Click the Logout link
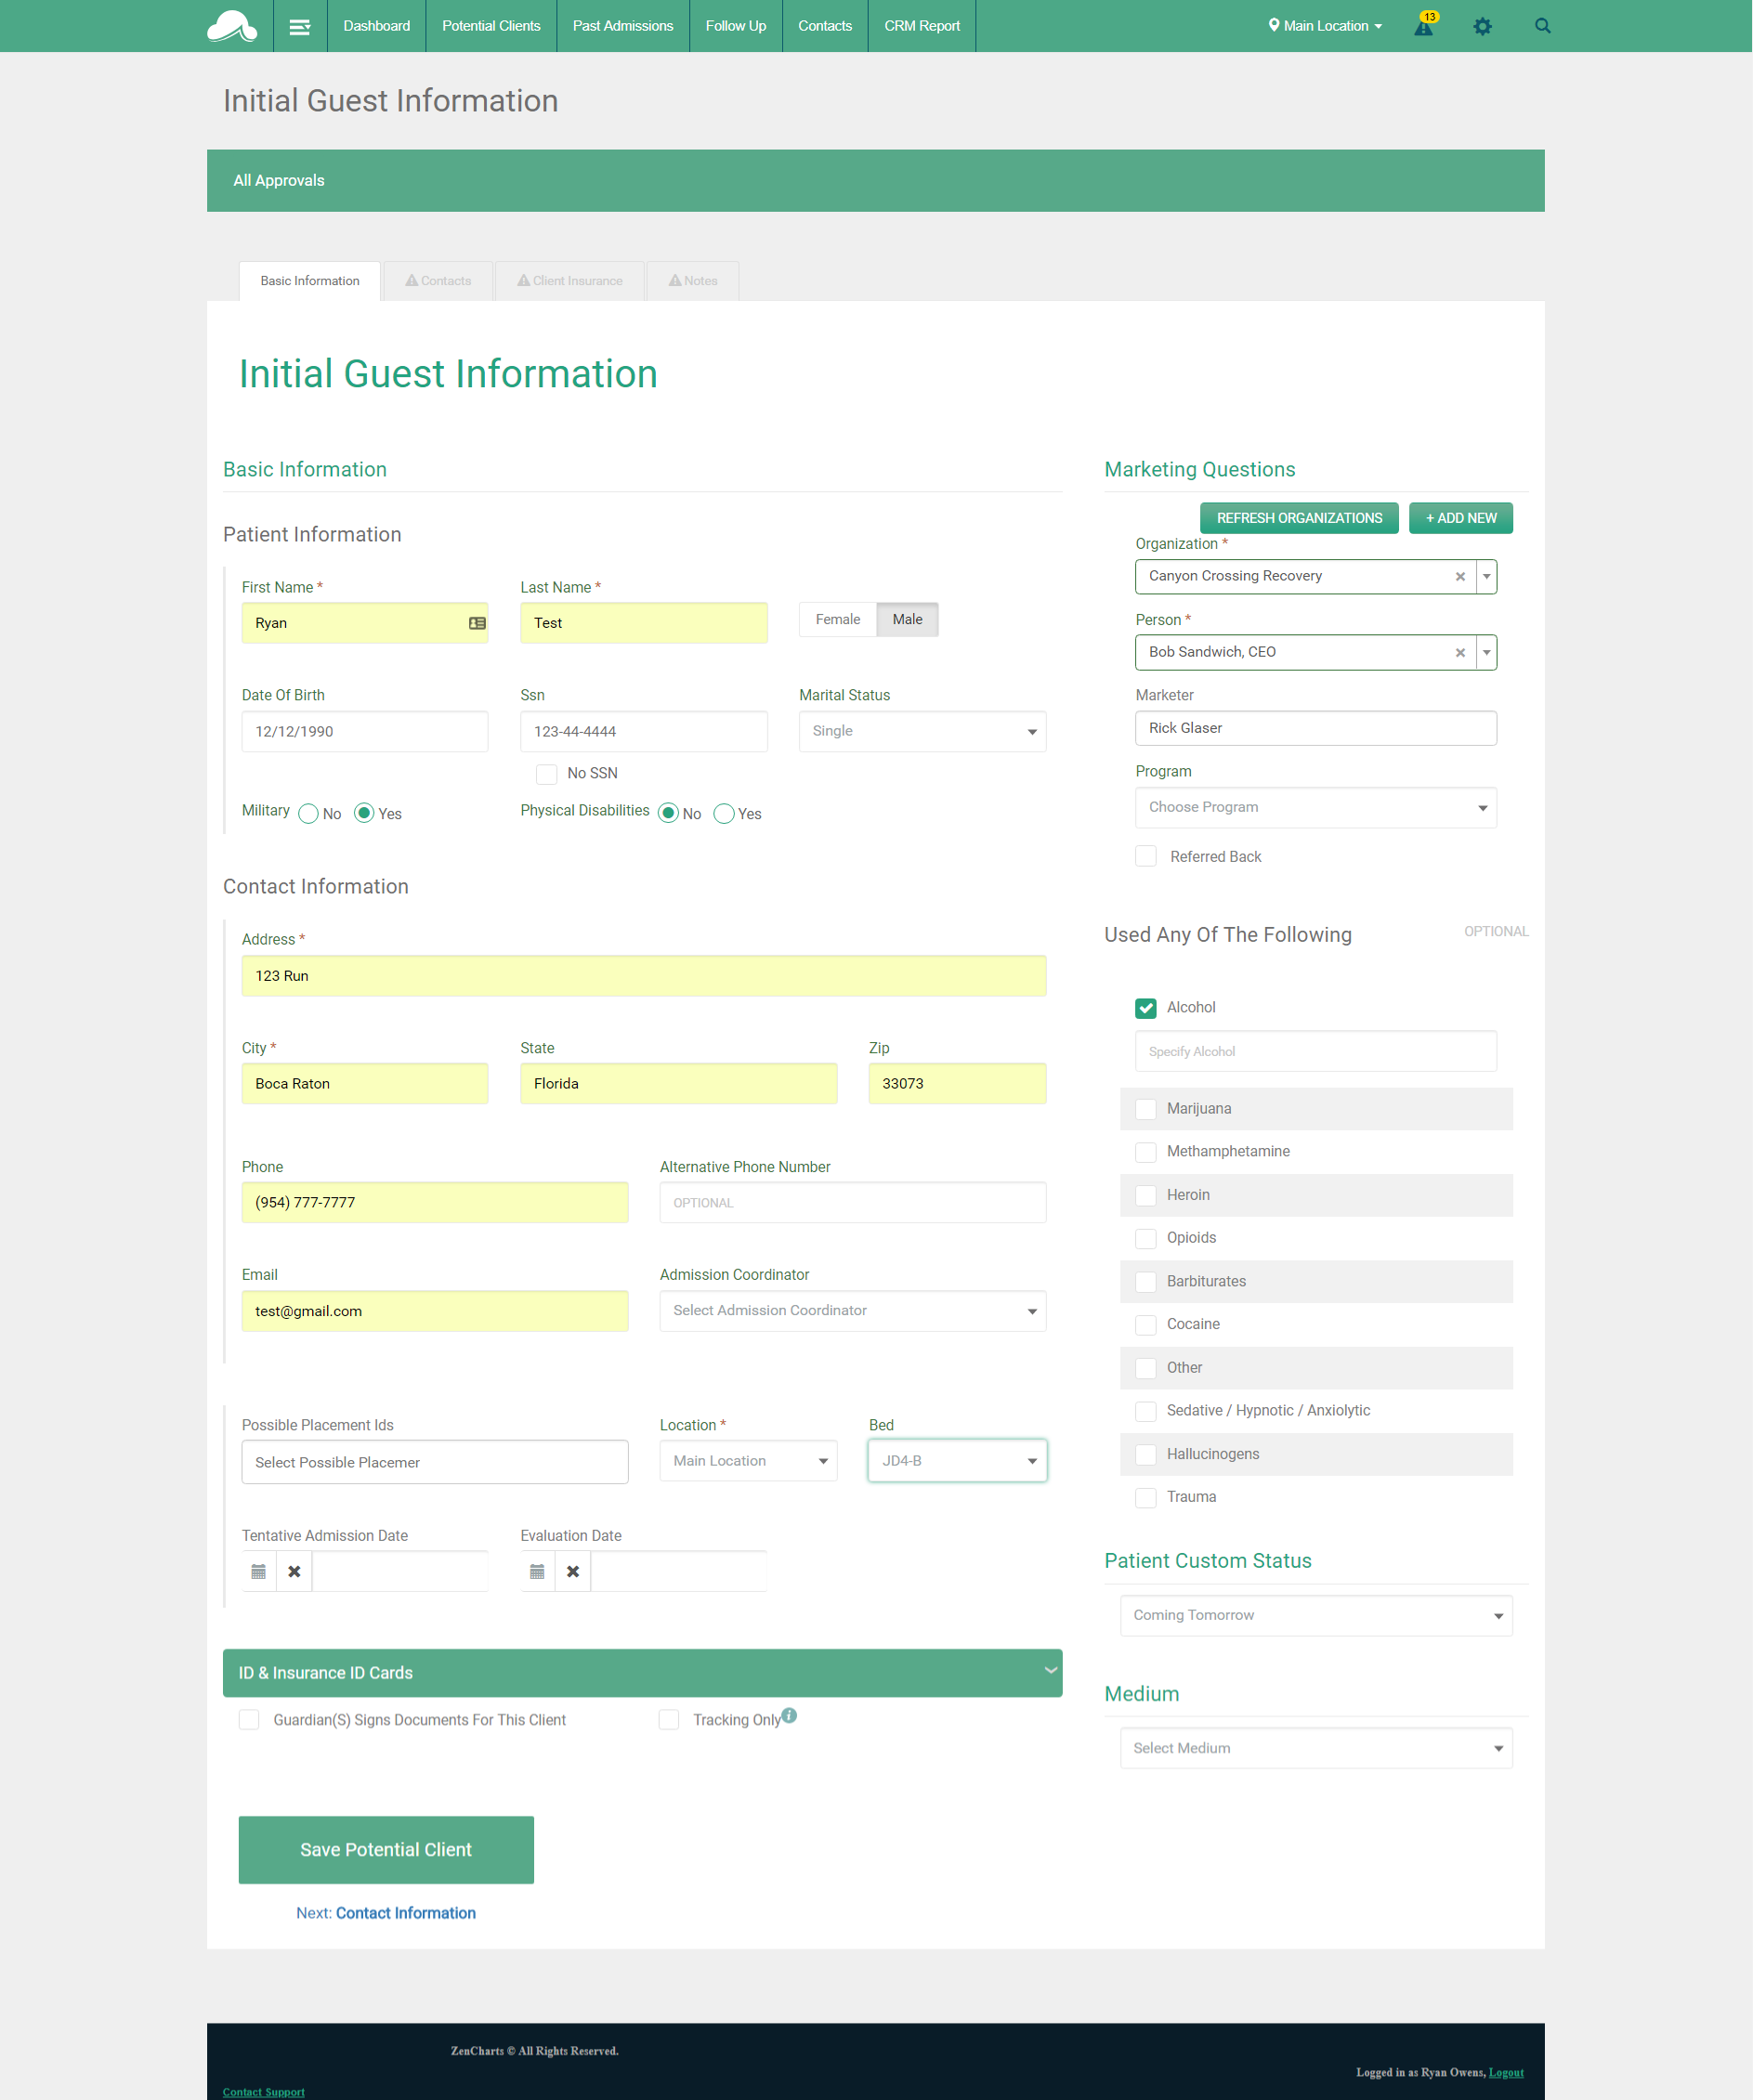The height and width of the screenshot is (2100, 1753). (x=1506, y=2072)
